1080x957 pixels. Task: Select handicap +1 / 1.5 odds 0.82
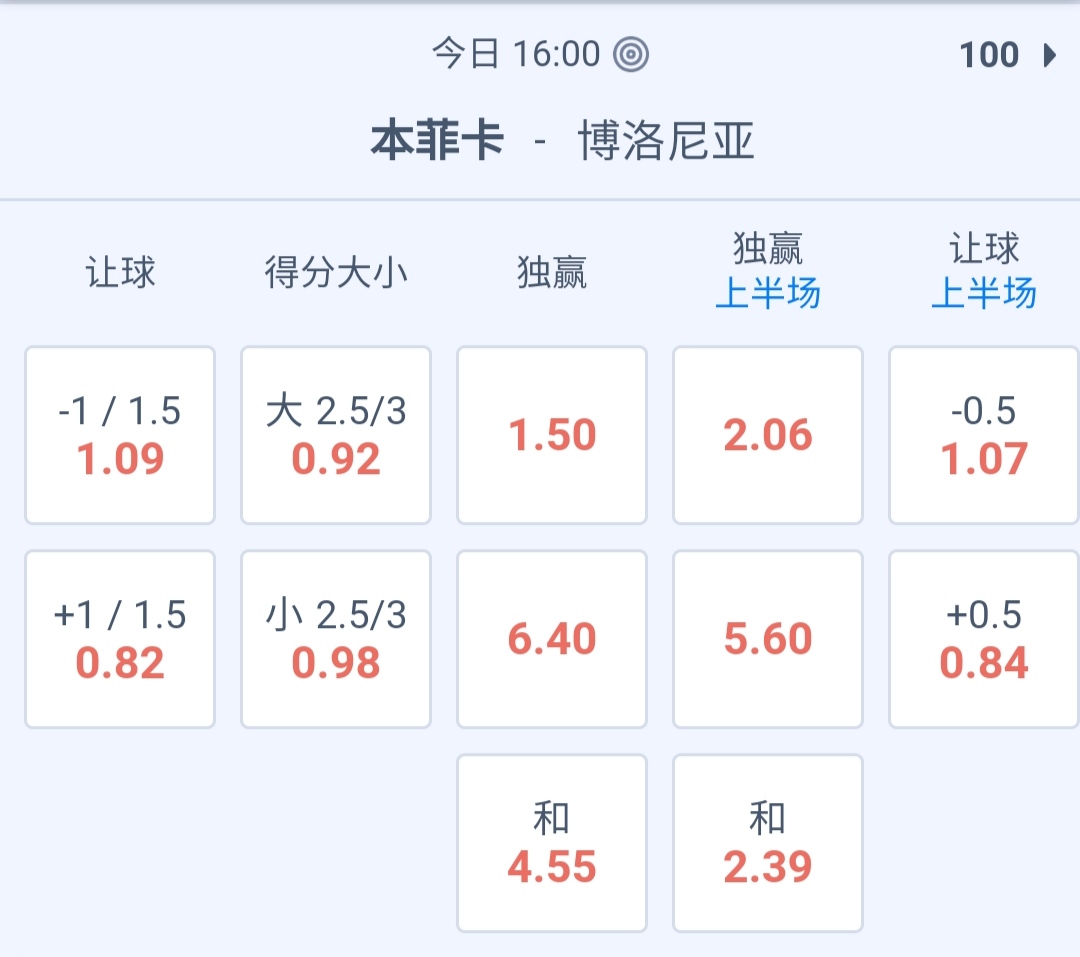[120, 639]
